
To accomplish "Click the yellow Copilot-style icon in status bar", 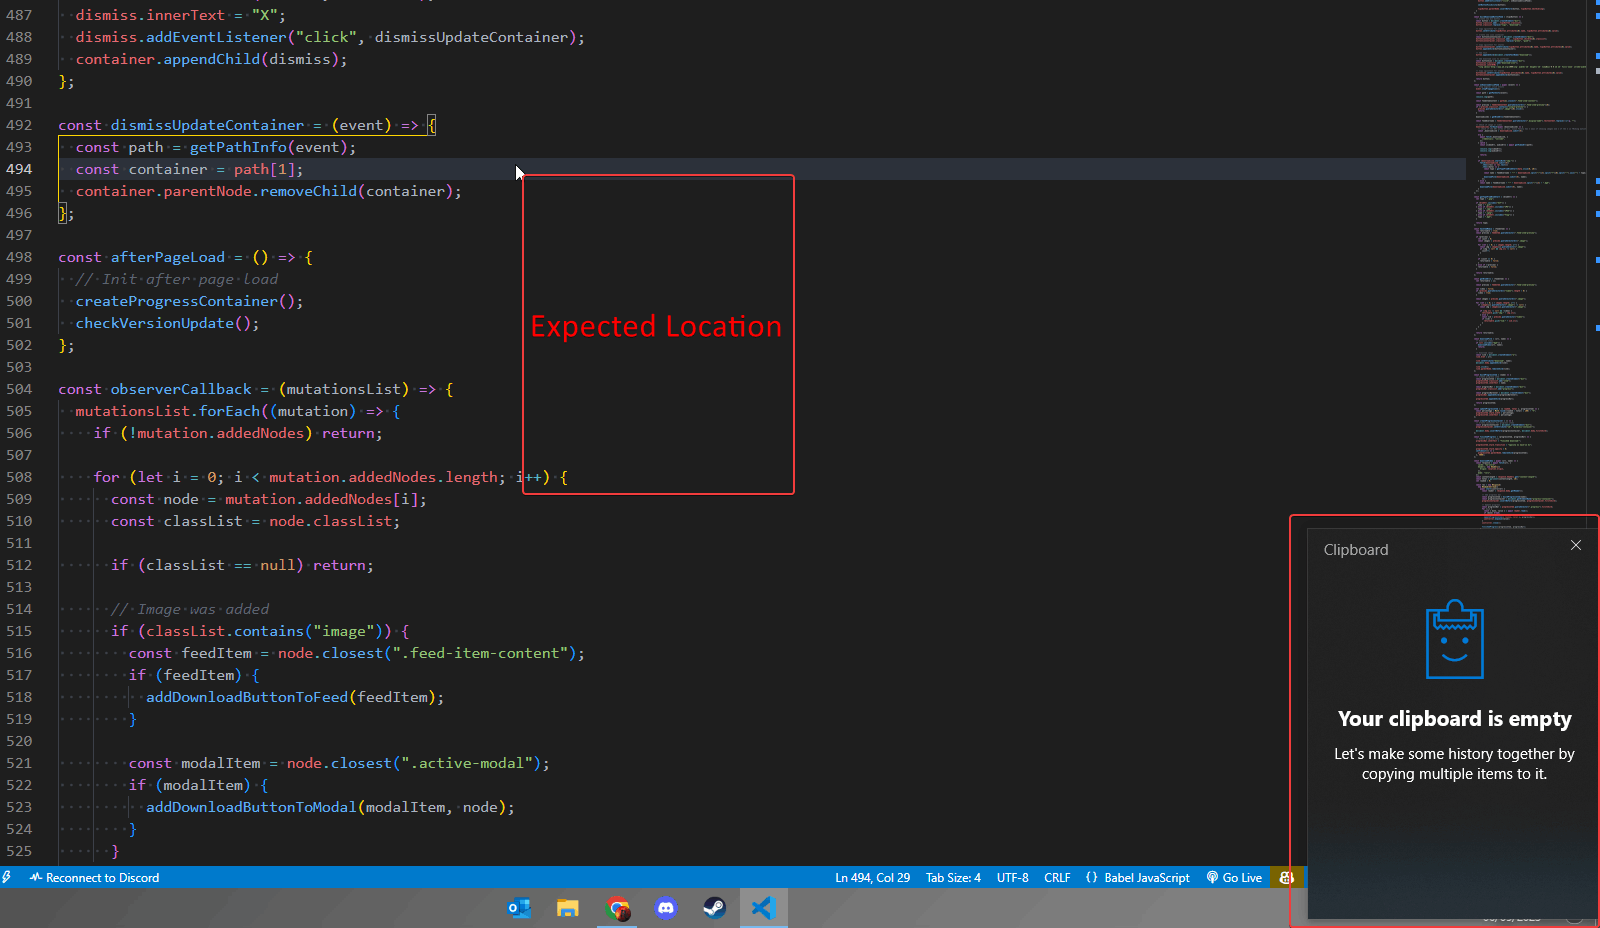I will pyautogui.click(x=1286, y=877).
